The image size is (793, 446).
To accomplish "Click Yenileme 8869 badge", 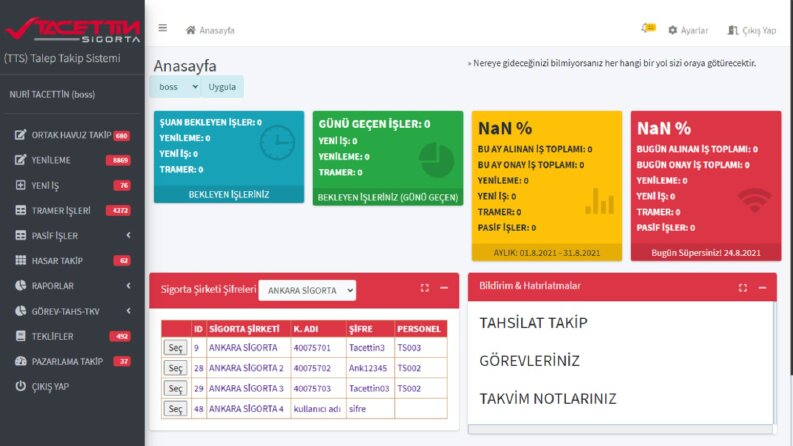I will [x=118, y=160].
